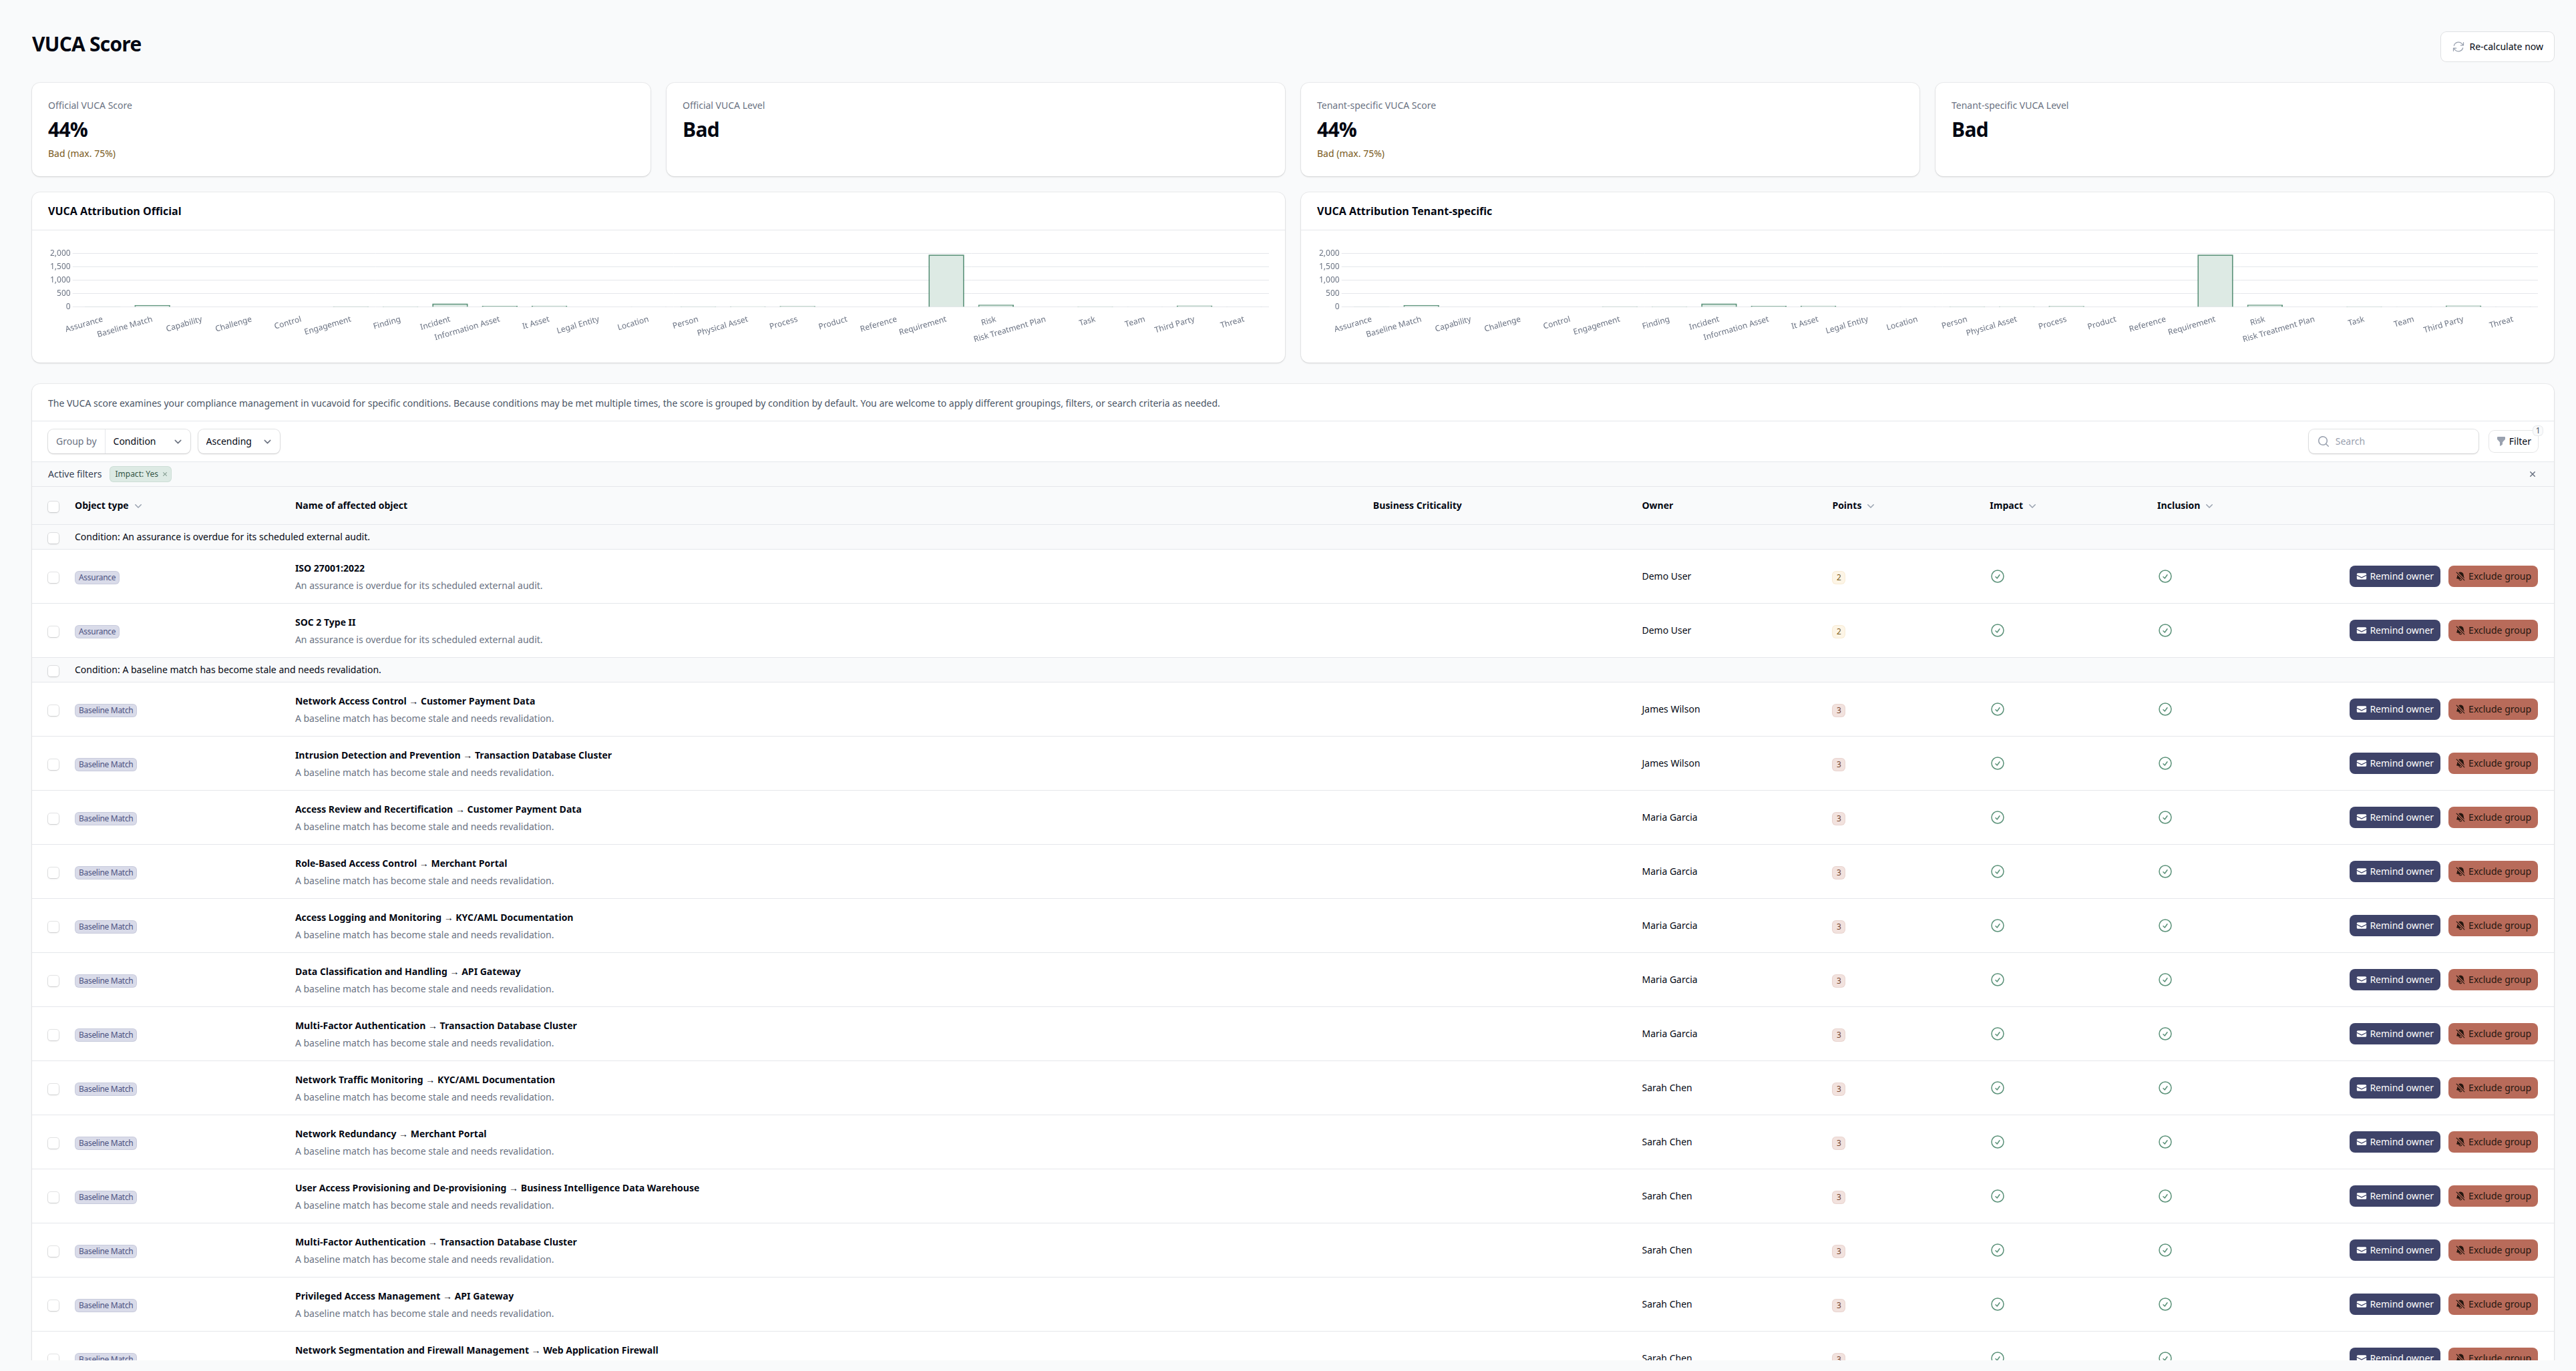Viewport: 2576px width, 1371px height.
Task: Click the Impact check icon for Network Access Control
Action: [x=1997, y=709]
